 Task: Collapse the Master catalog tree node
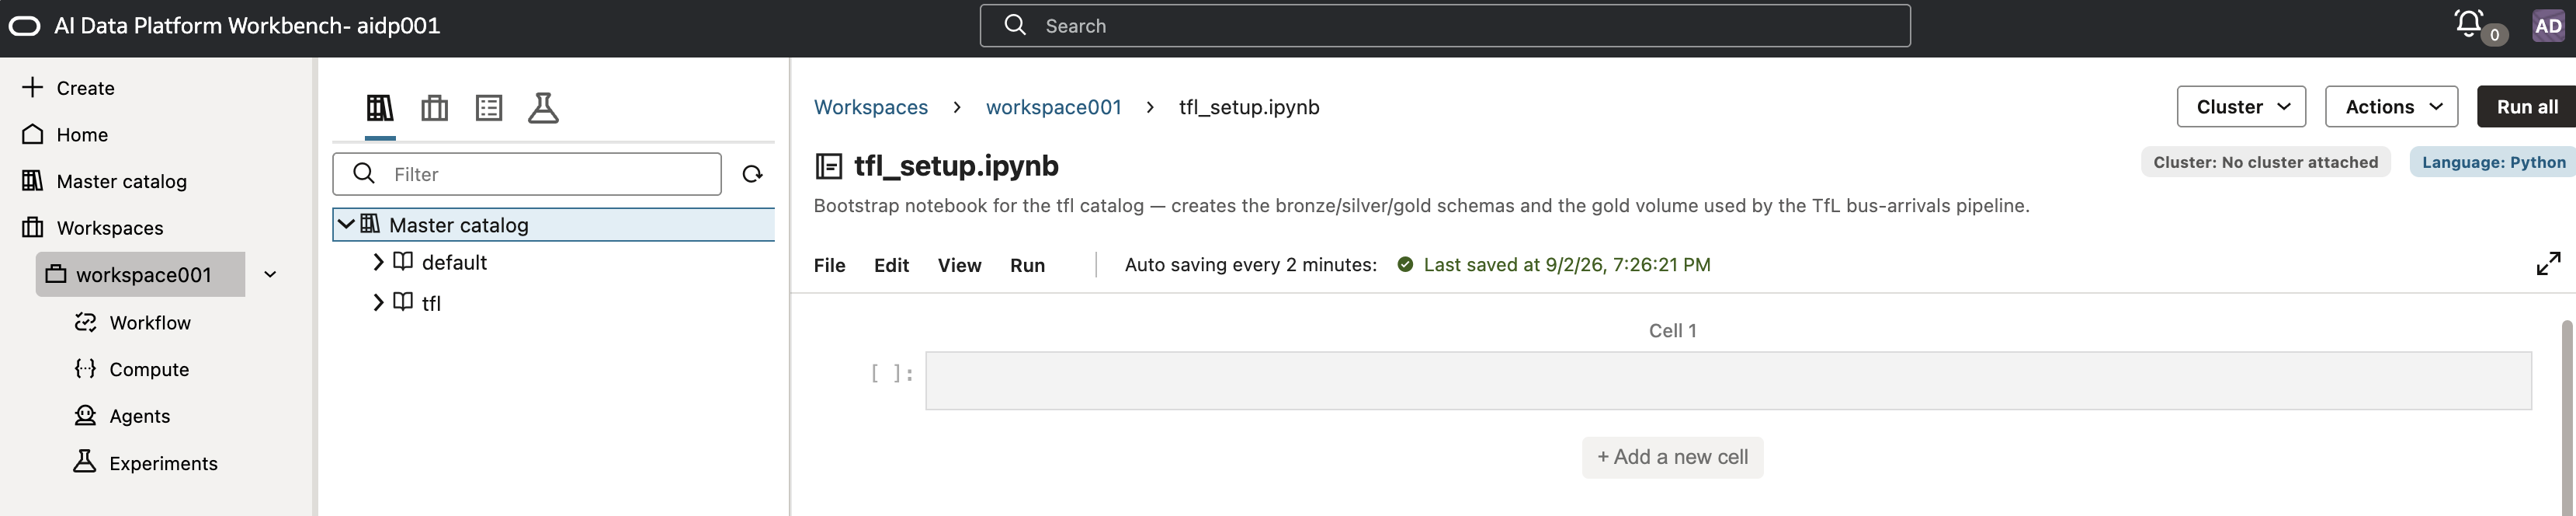click(x=346, y=224)
